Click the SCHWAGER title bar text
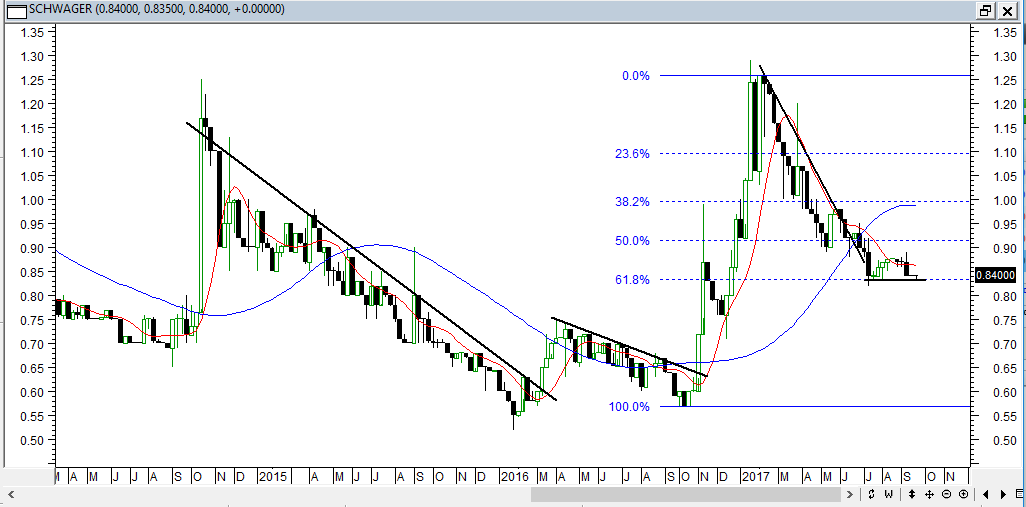 157,9
